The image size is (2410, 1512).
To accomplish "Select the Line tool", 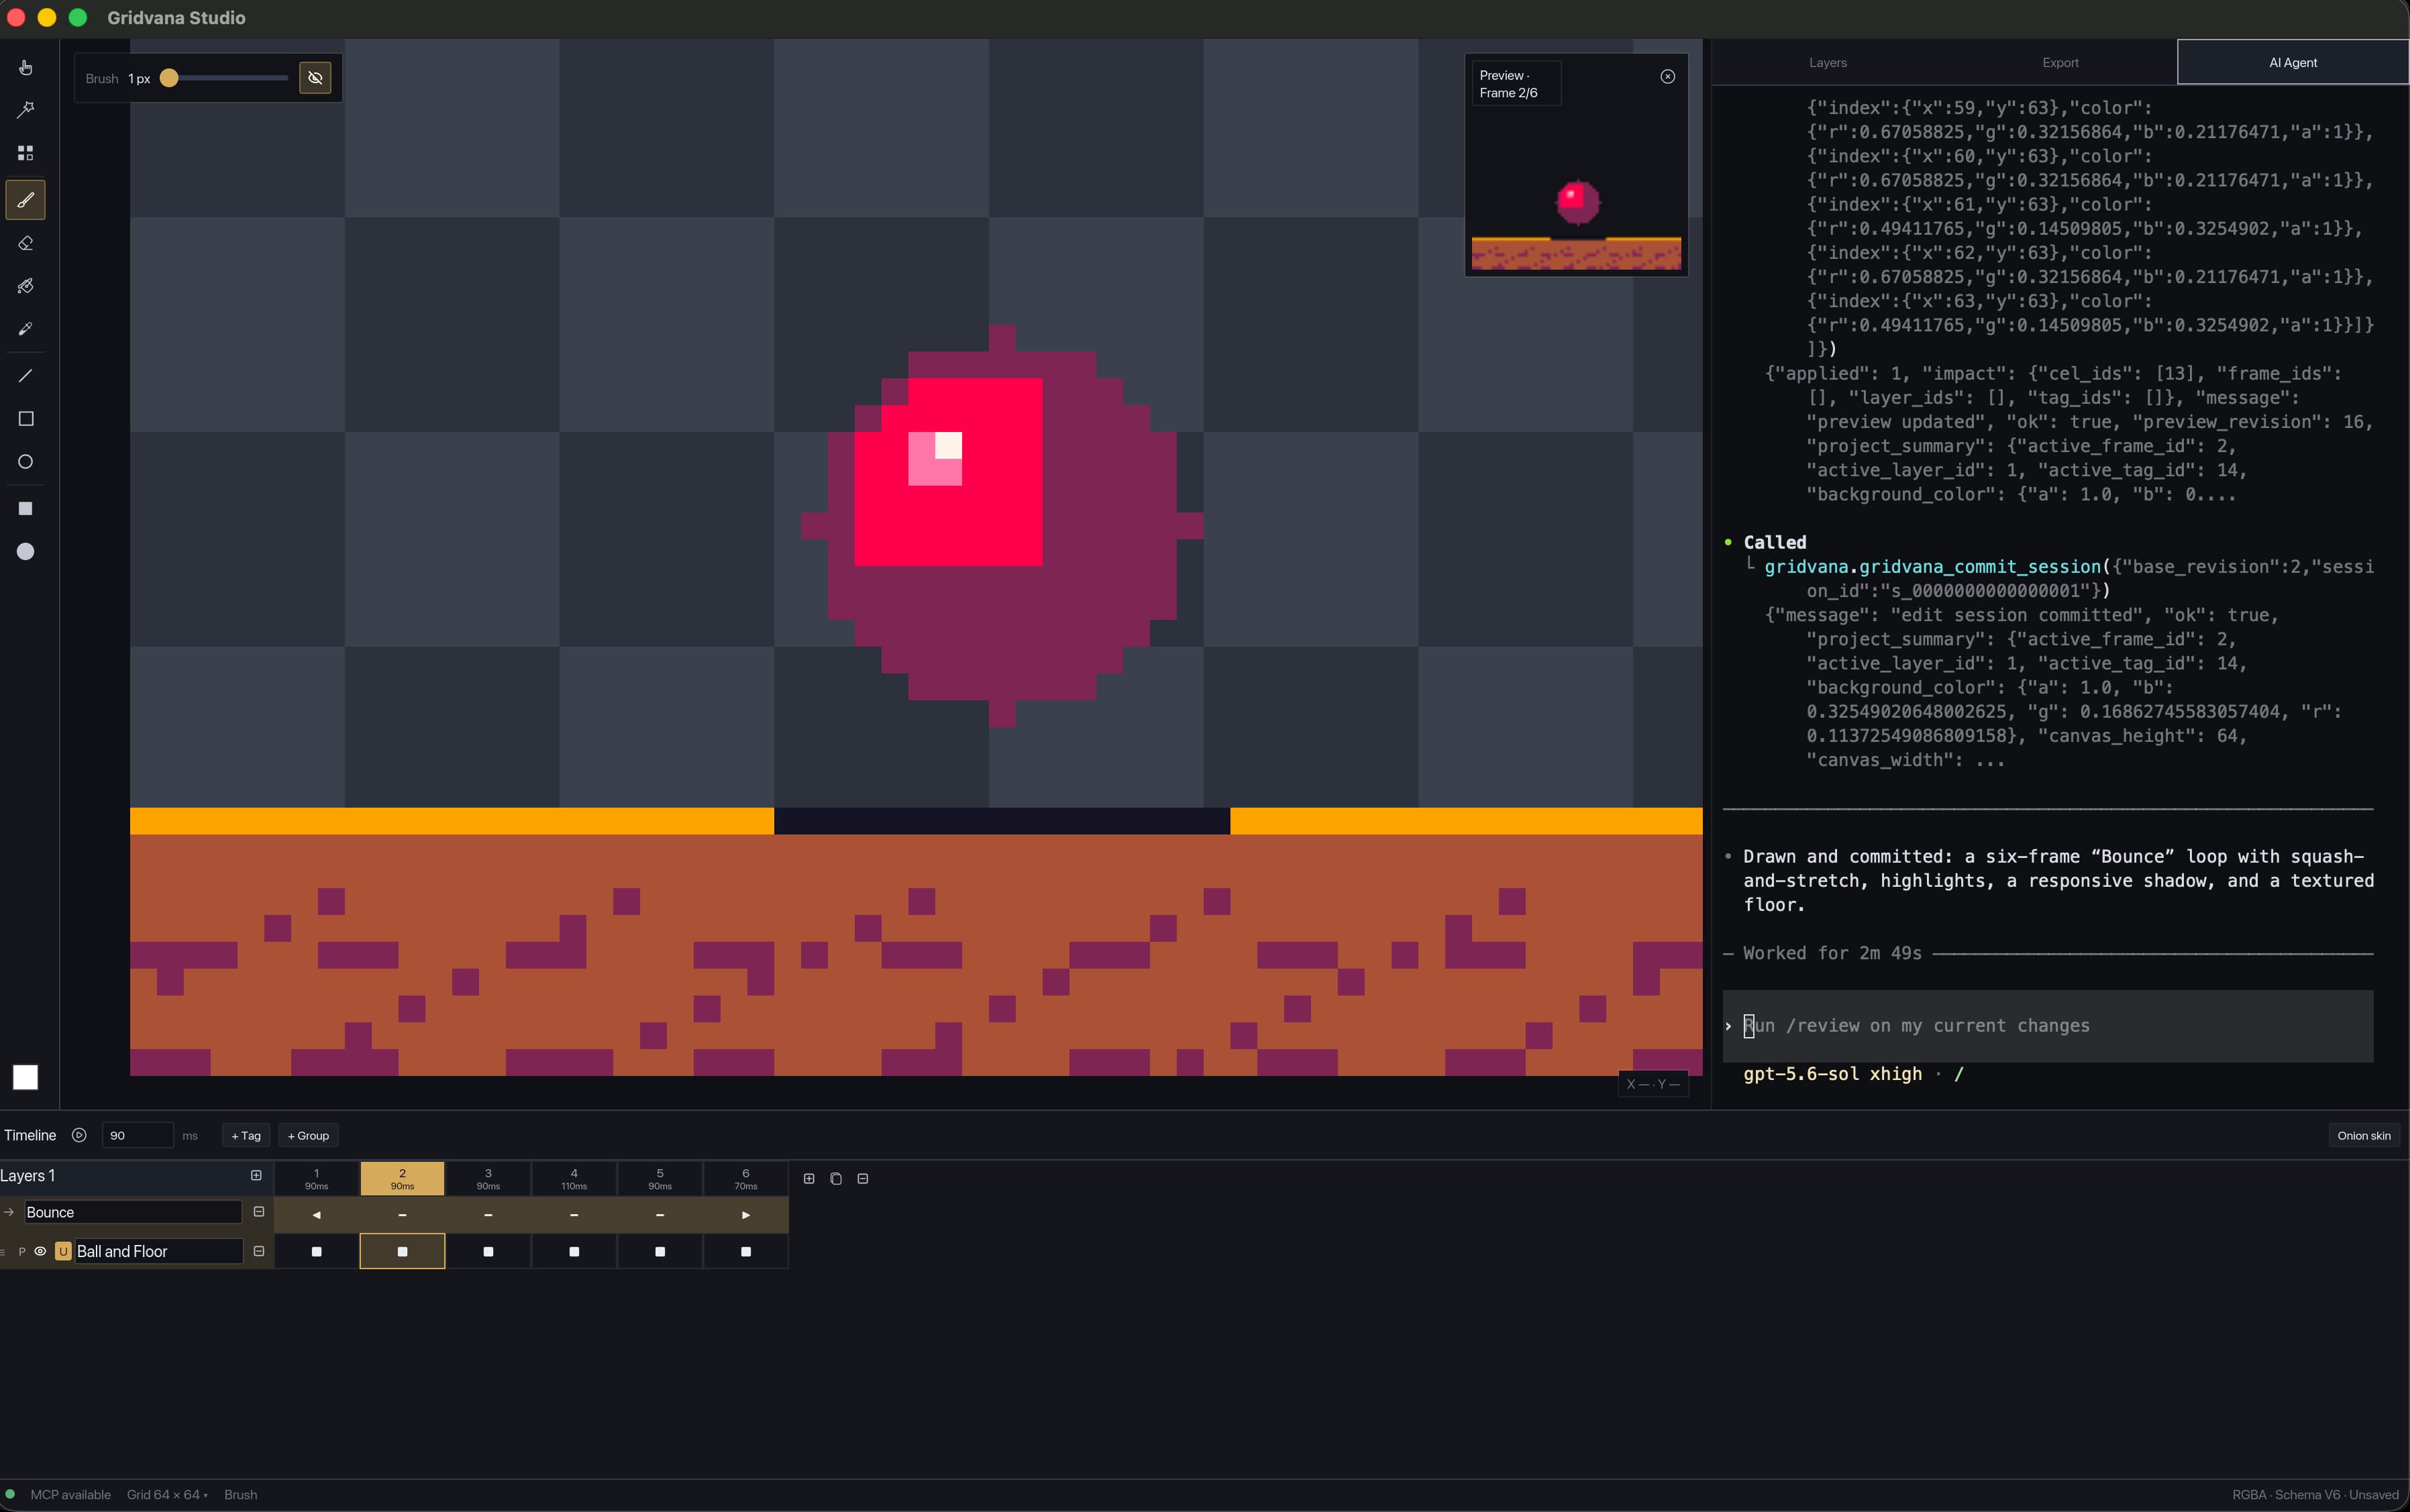I will 26,376.
